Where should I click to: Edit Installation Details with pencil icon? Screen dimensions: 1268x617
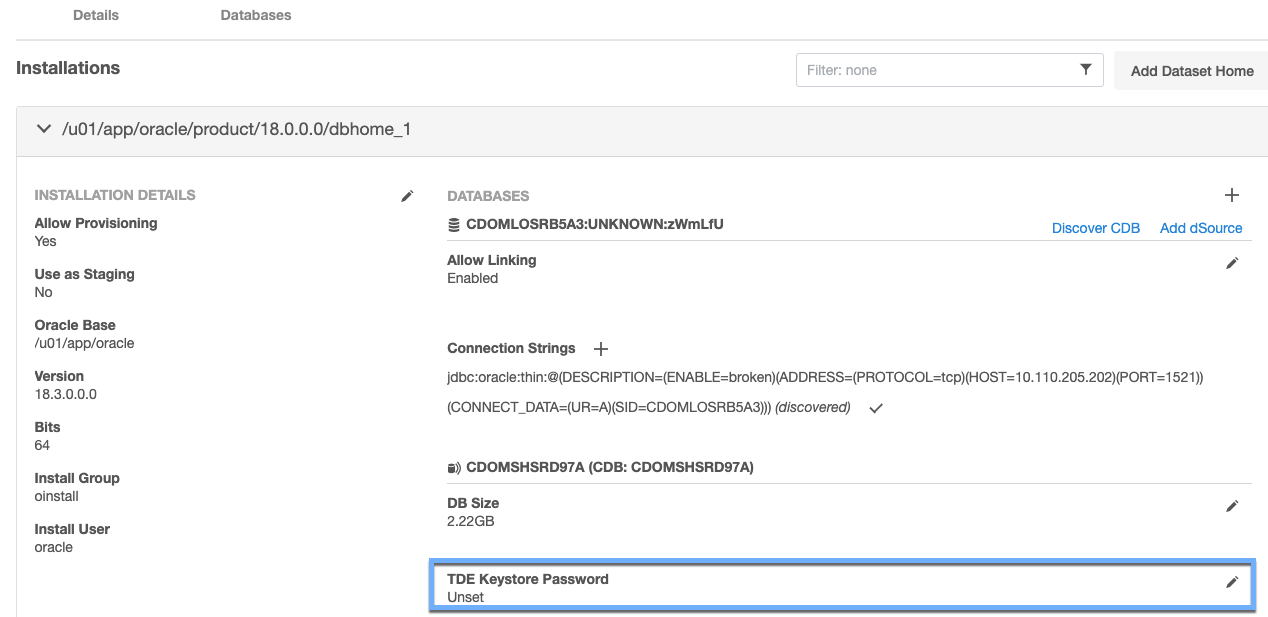tap(407, 196)
